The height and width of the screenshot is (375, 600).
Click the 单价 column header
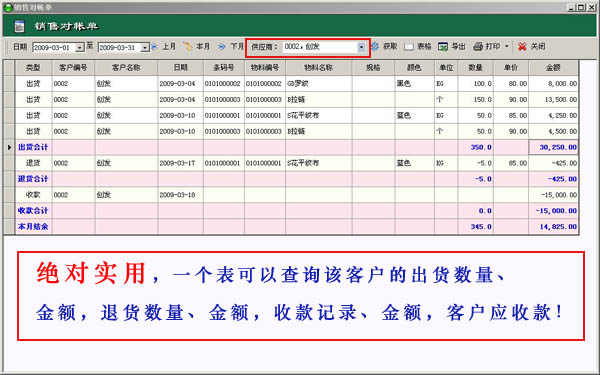click(511, 68)
